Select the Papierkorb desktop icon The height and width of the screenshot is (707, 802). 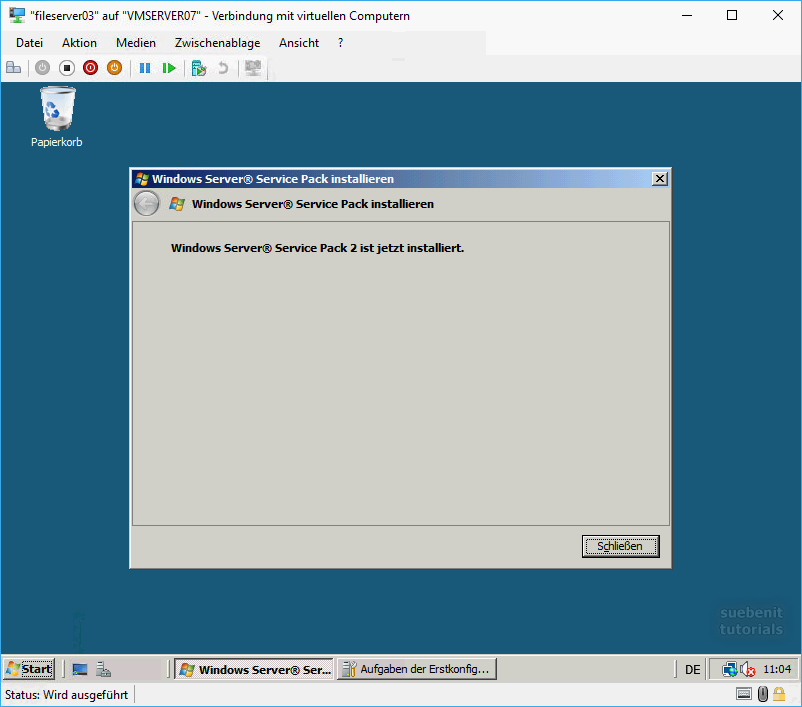coord(57,117)
